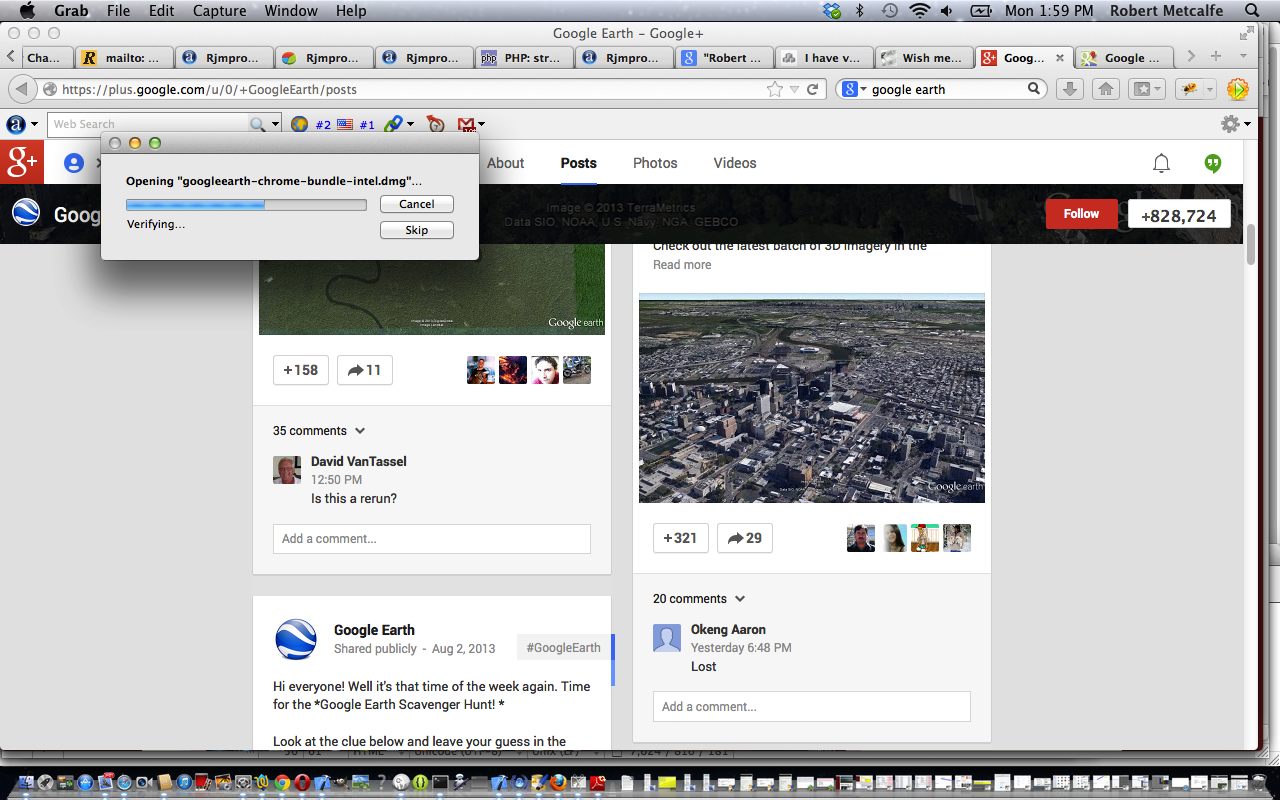
Task: Click Add a comment under David VanTassel
Action: click(431, 539)
